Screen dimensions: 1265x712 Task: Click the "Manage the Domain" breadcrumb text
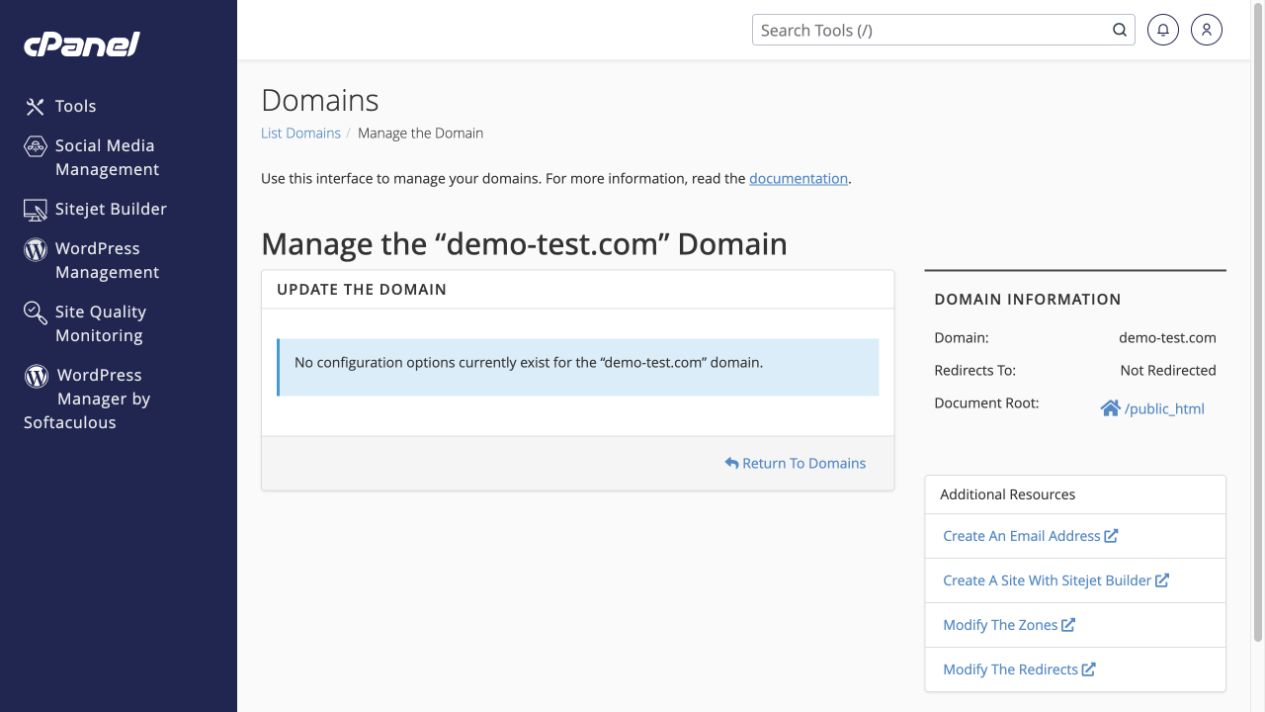point(420,133)
